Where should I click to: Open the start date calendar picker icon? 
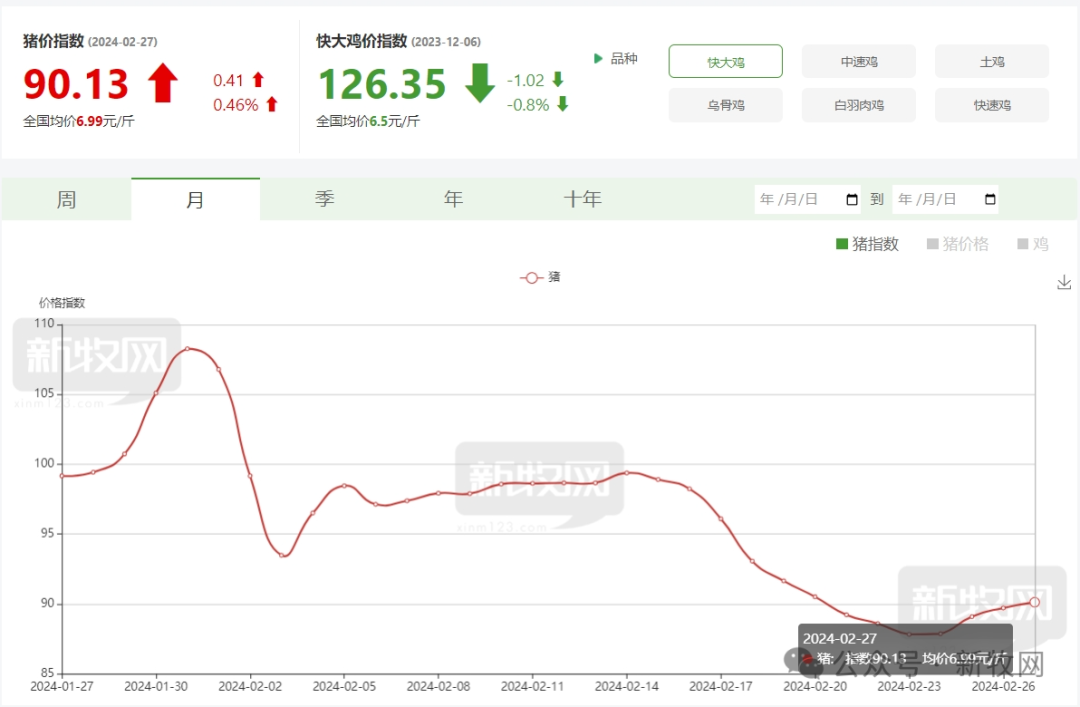[x=852, y=199]
